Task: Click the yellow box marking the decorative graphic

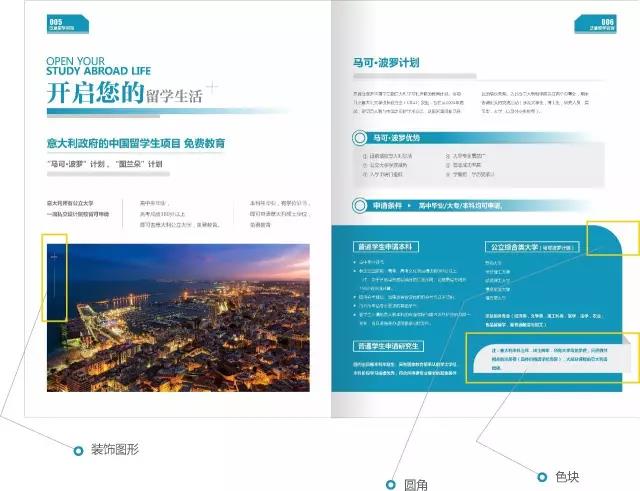Action: click(55, 278)
